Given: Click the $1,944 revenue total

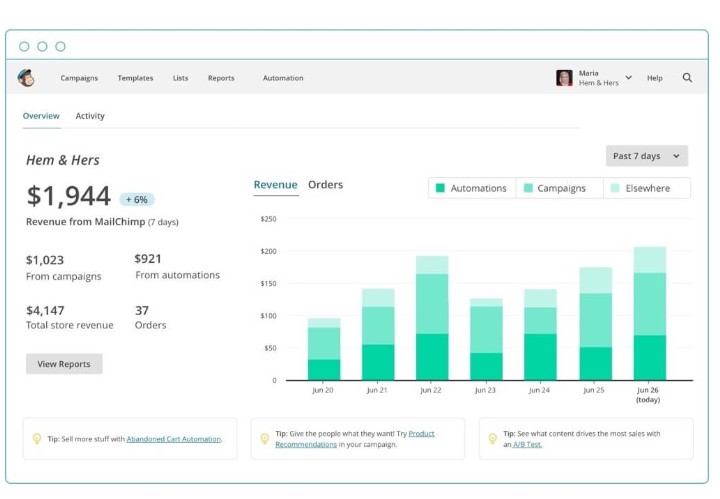Looking at the screenshot, I should pos(68,196).
